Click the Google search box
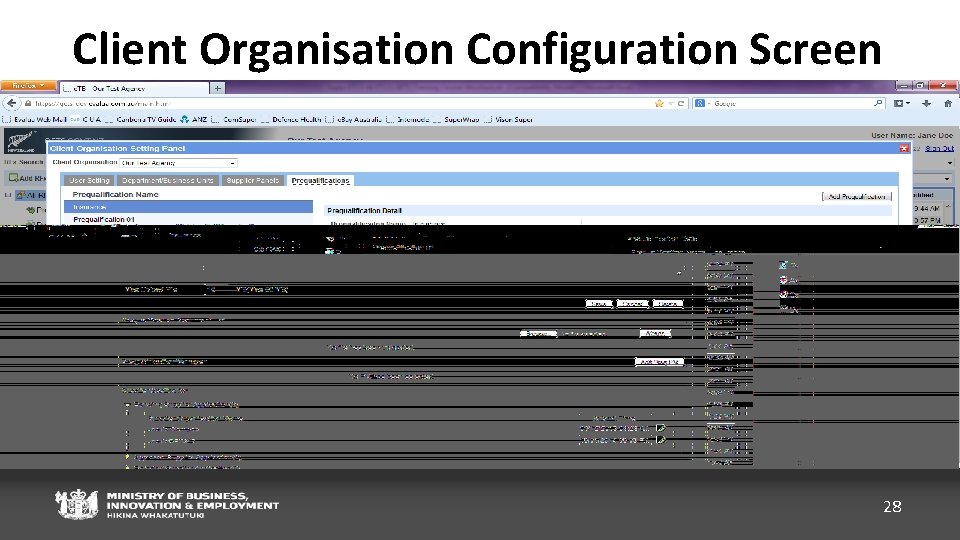This screenshot has width=960, height=540. [x=791, y=103]
